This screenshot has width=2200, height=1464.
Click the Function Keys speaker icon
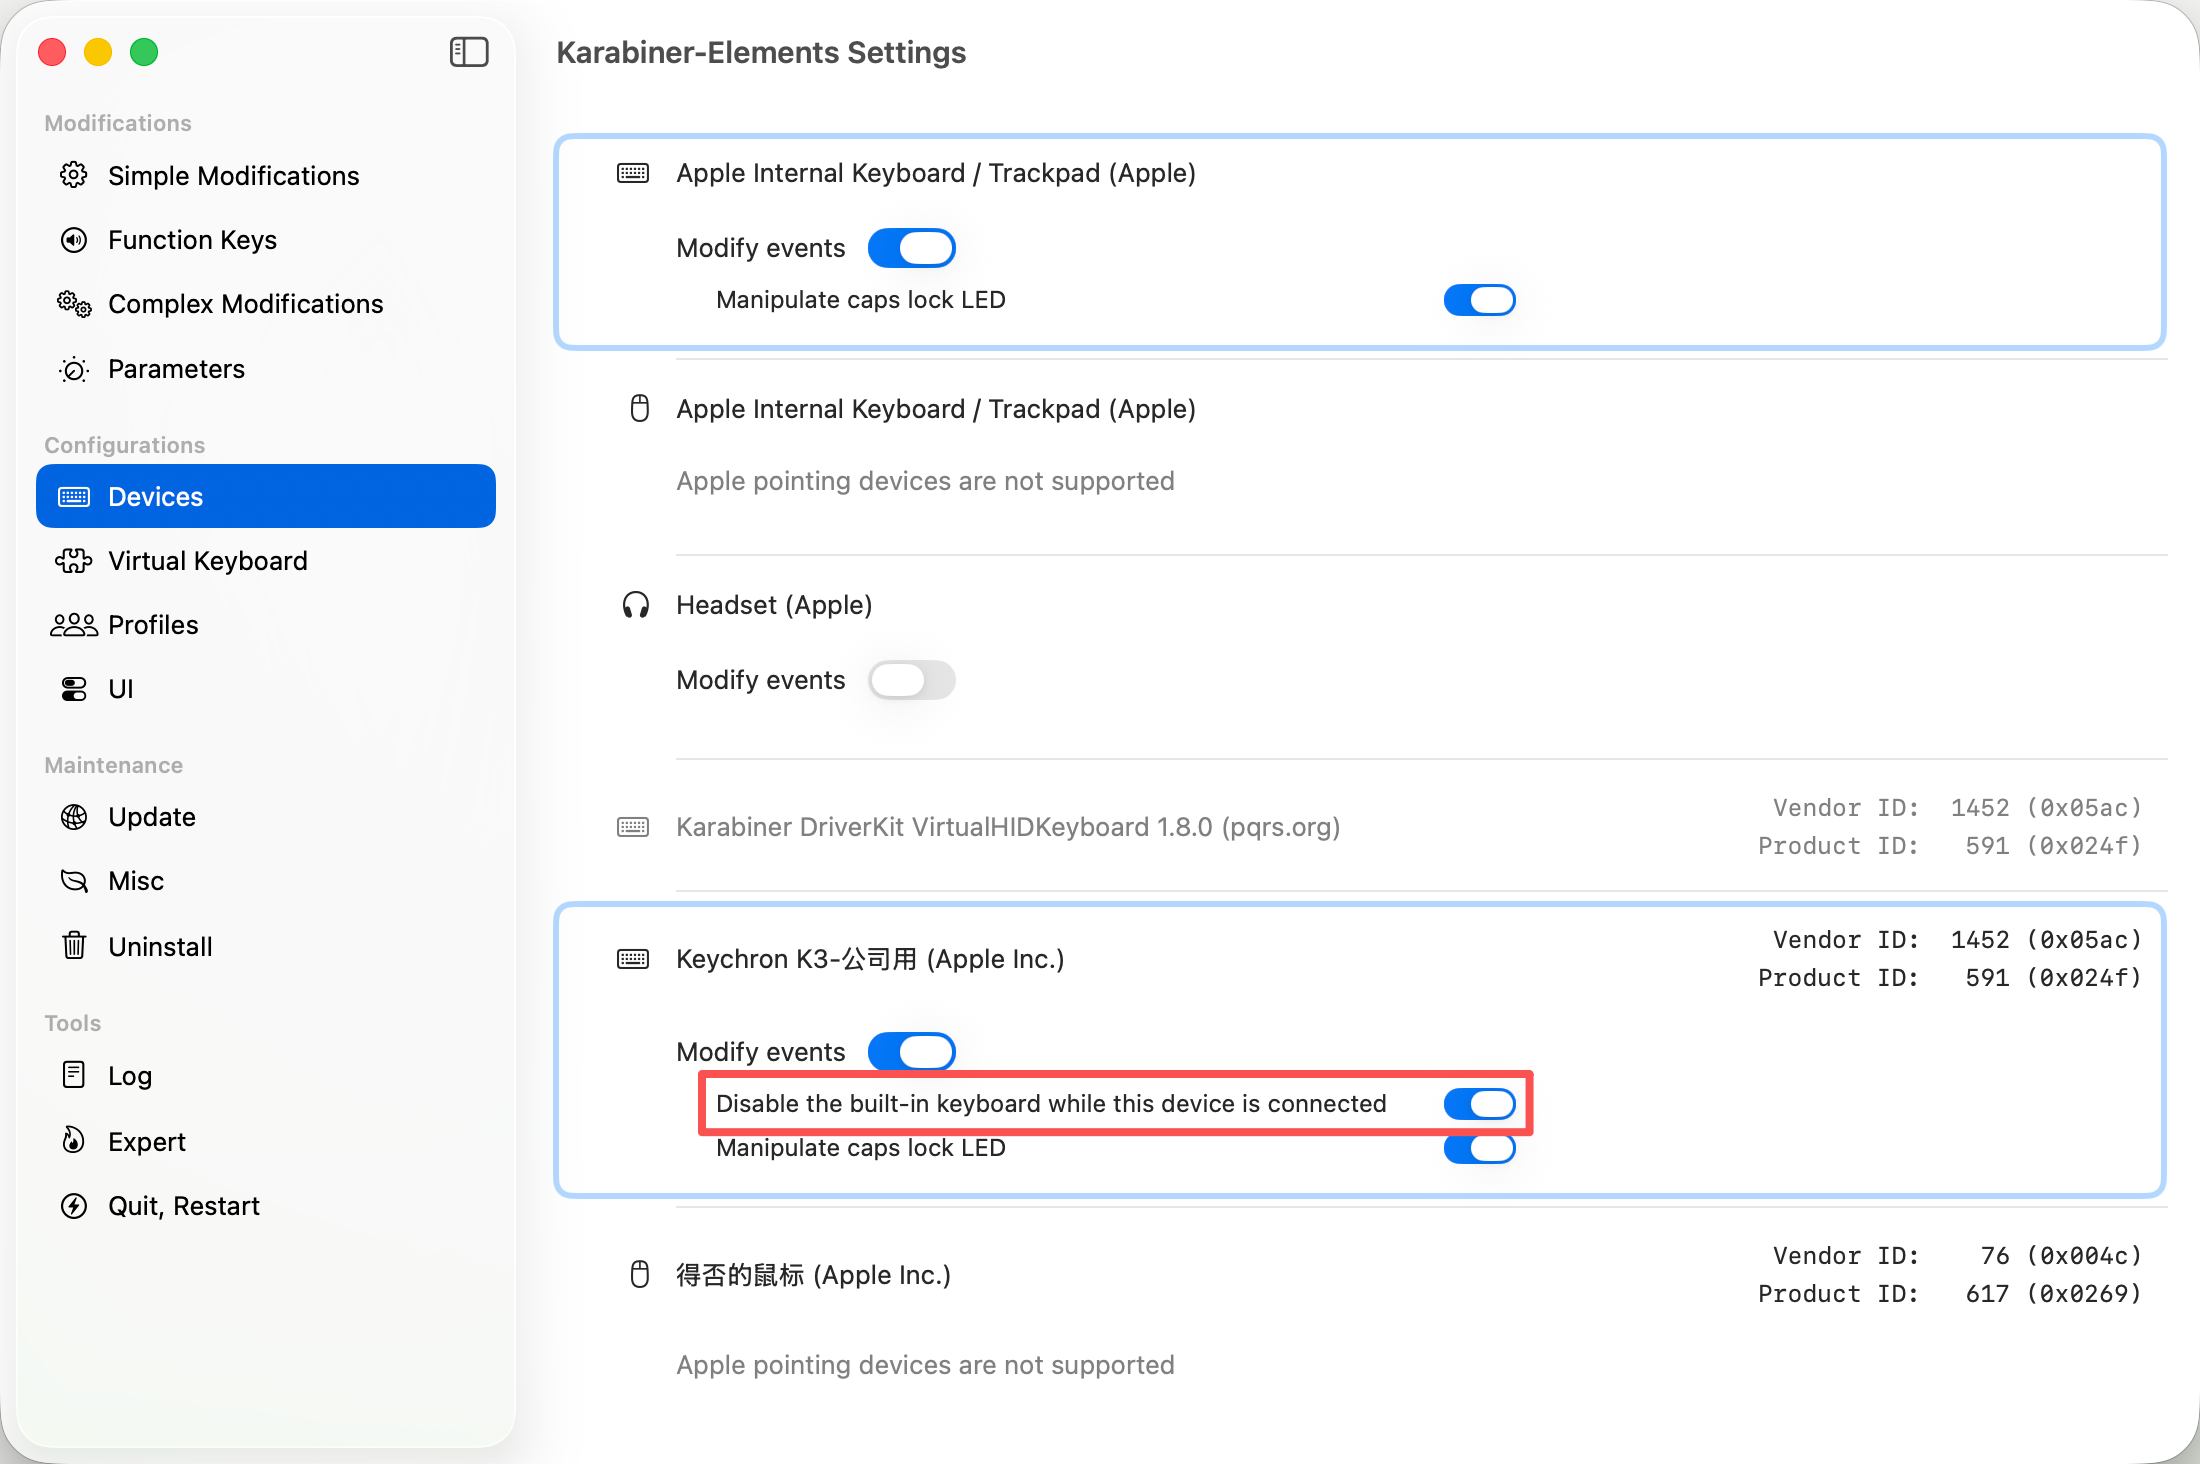coord(74,240)
